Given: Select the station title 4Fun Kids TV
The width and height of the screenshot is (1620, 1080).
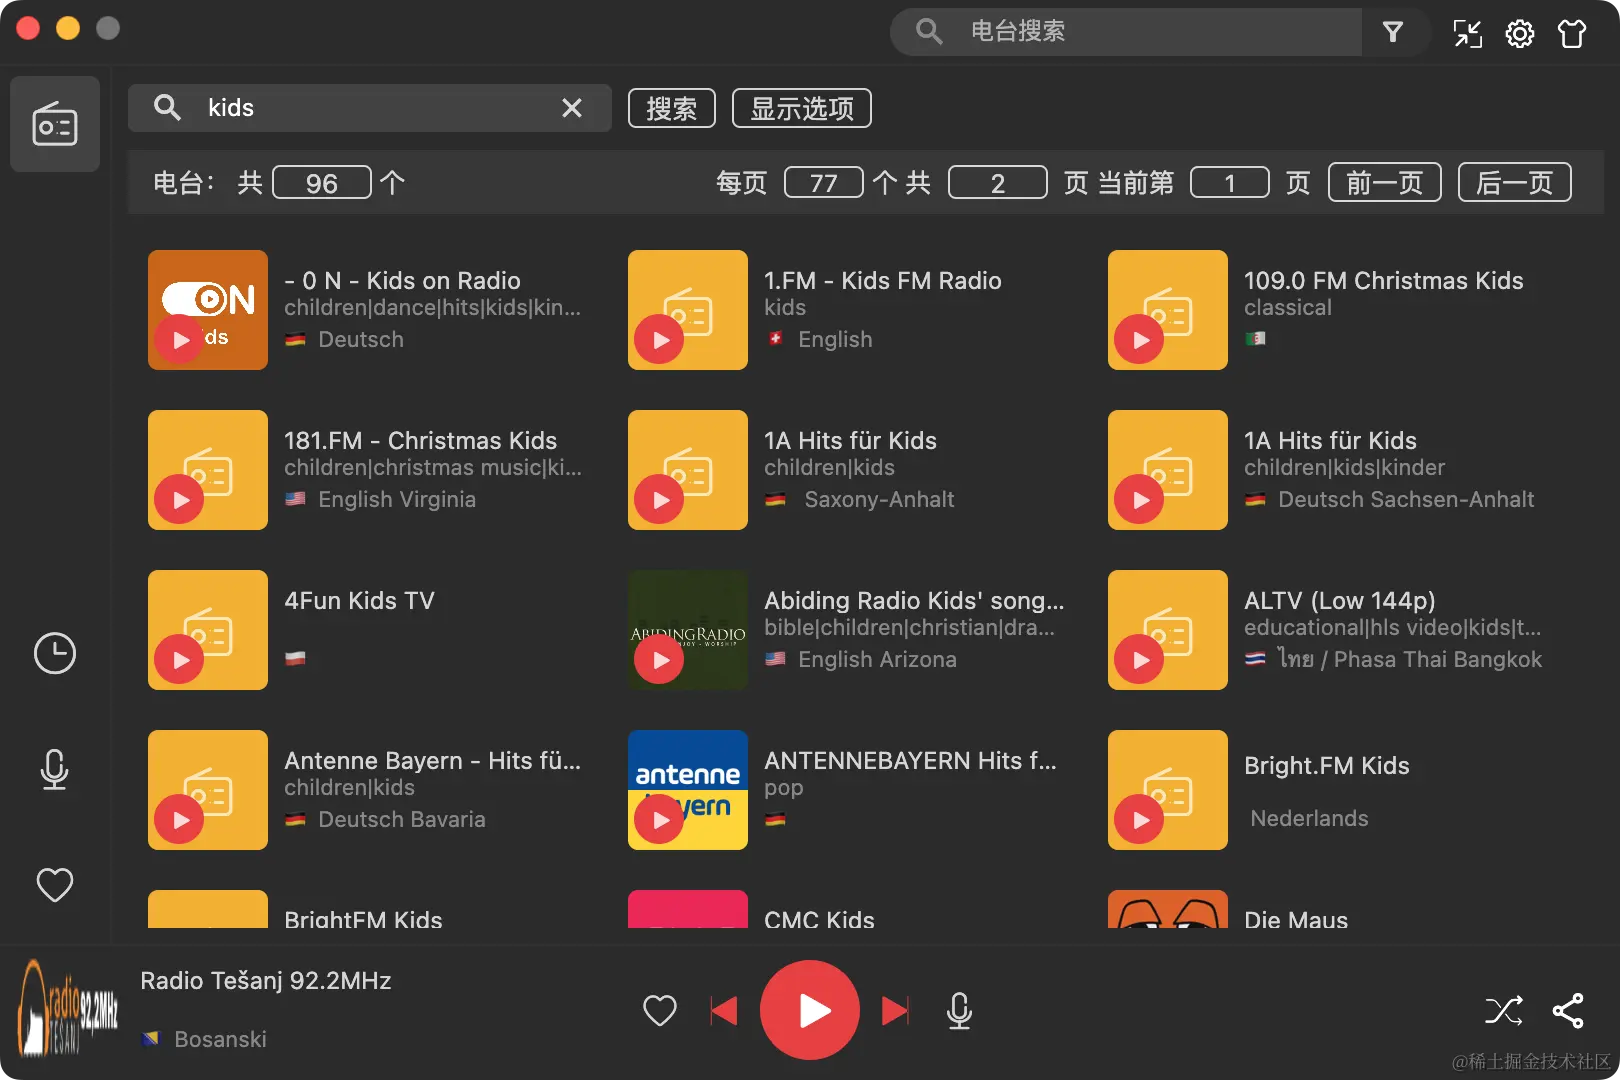Looking at the screenshot, I should 359,600.
